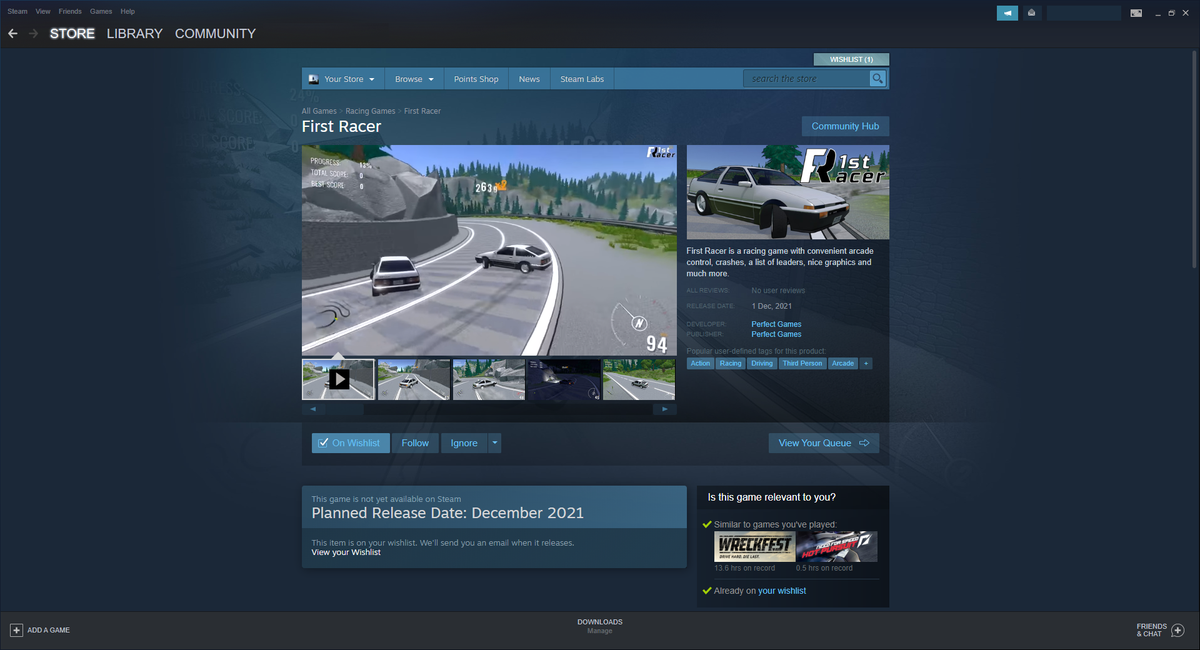The width and height of the screenshot is (1200, 650).
Task: Click the First Racer header capsule image
Action: point(788,192)
